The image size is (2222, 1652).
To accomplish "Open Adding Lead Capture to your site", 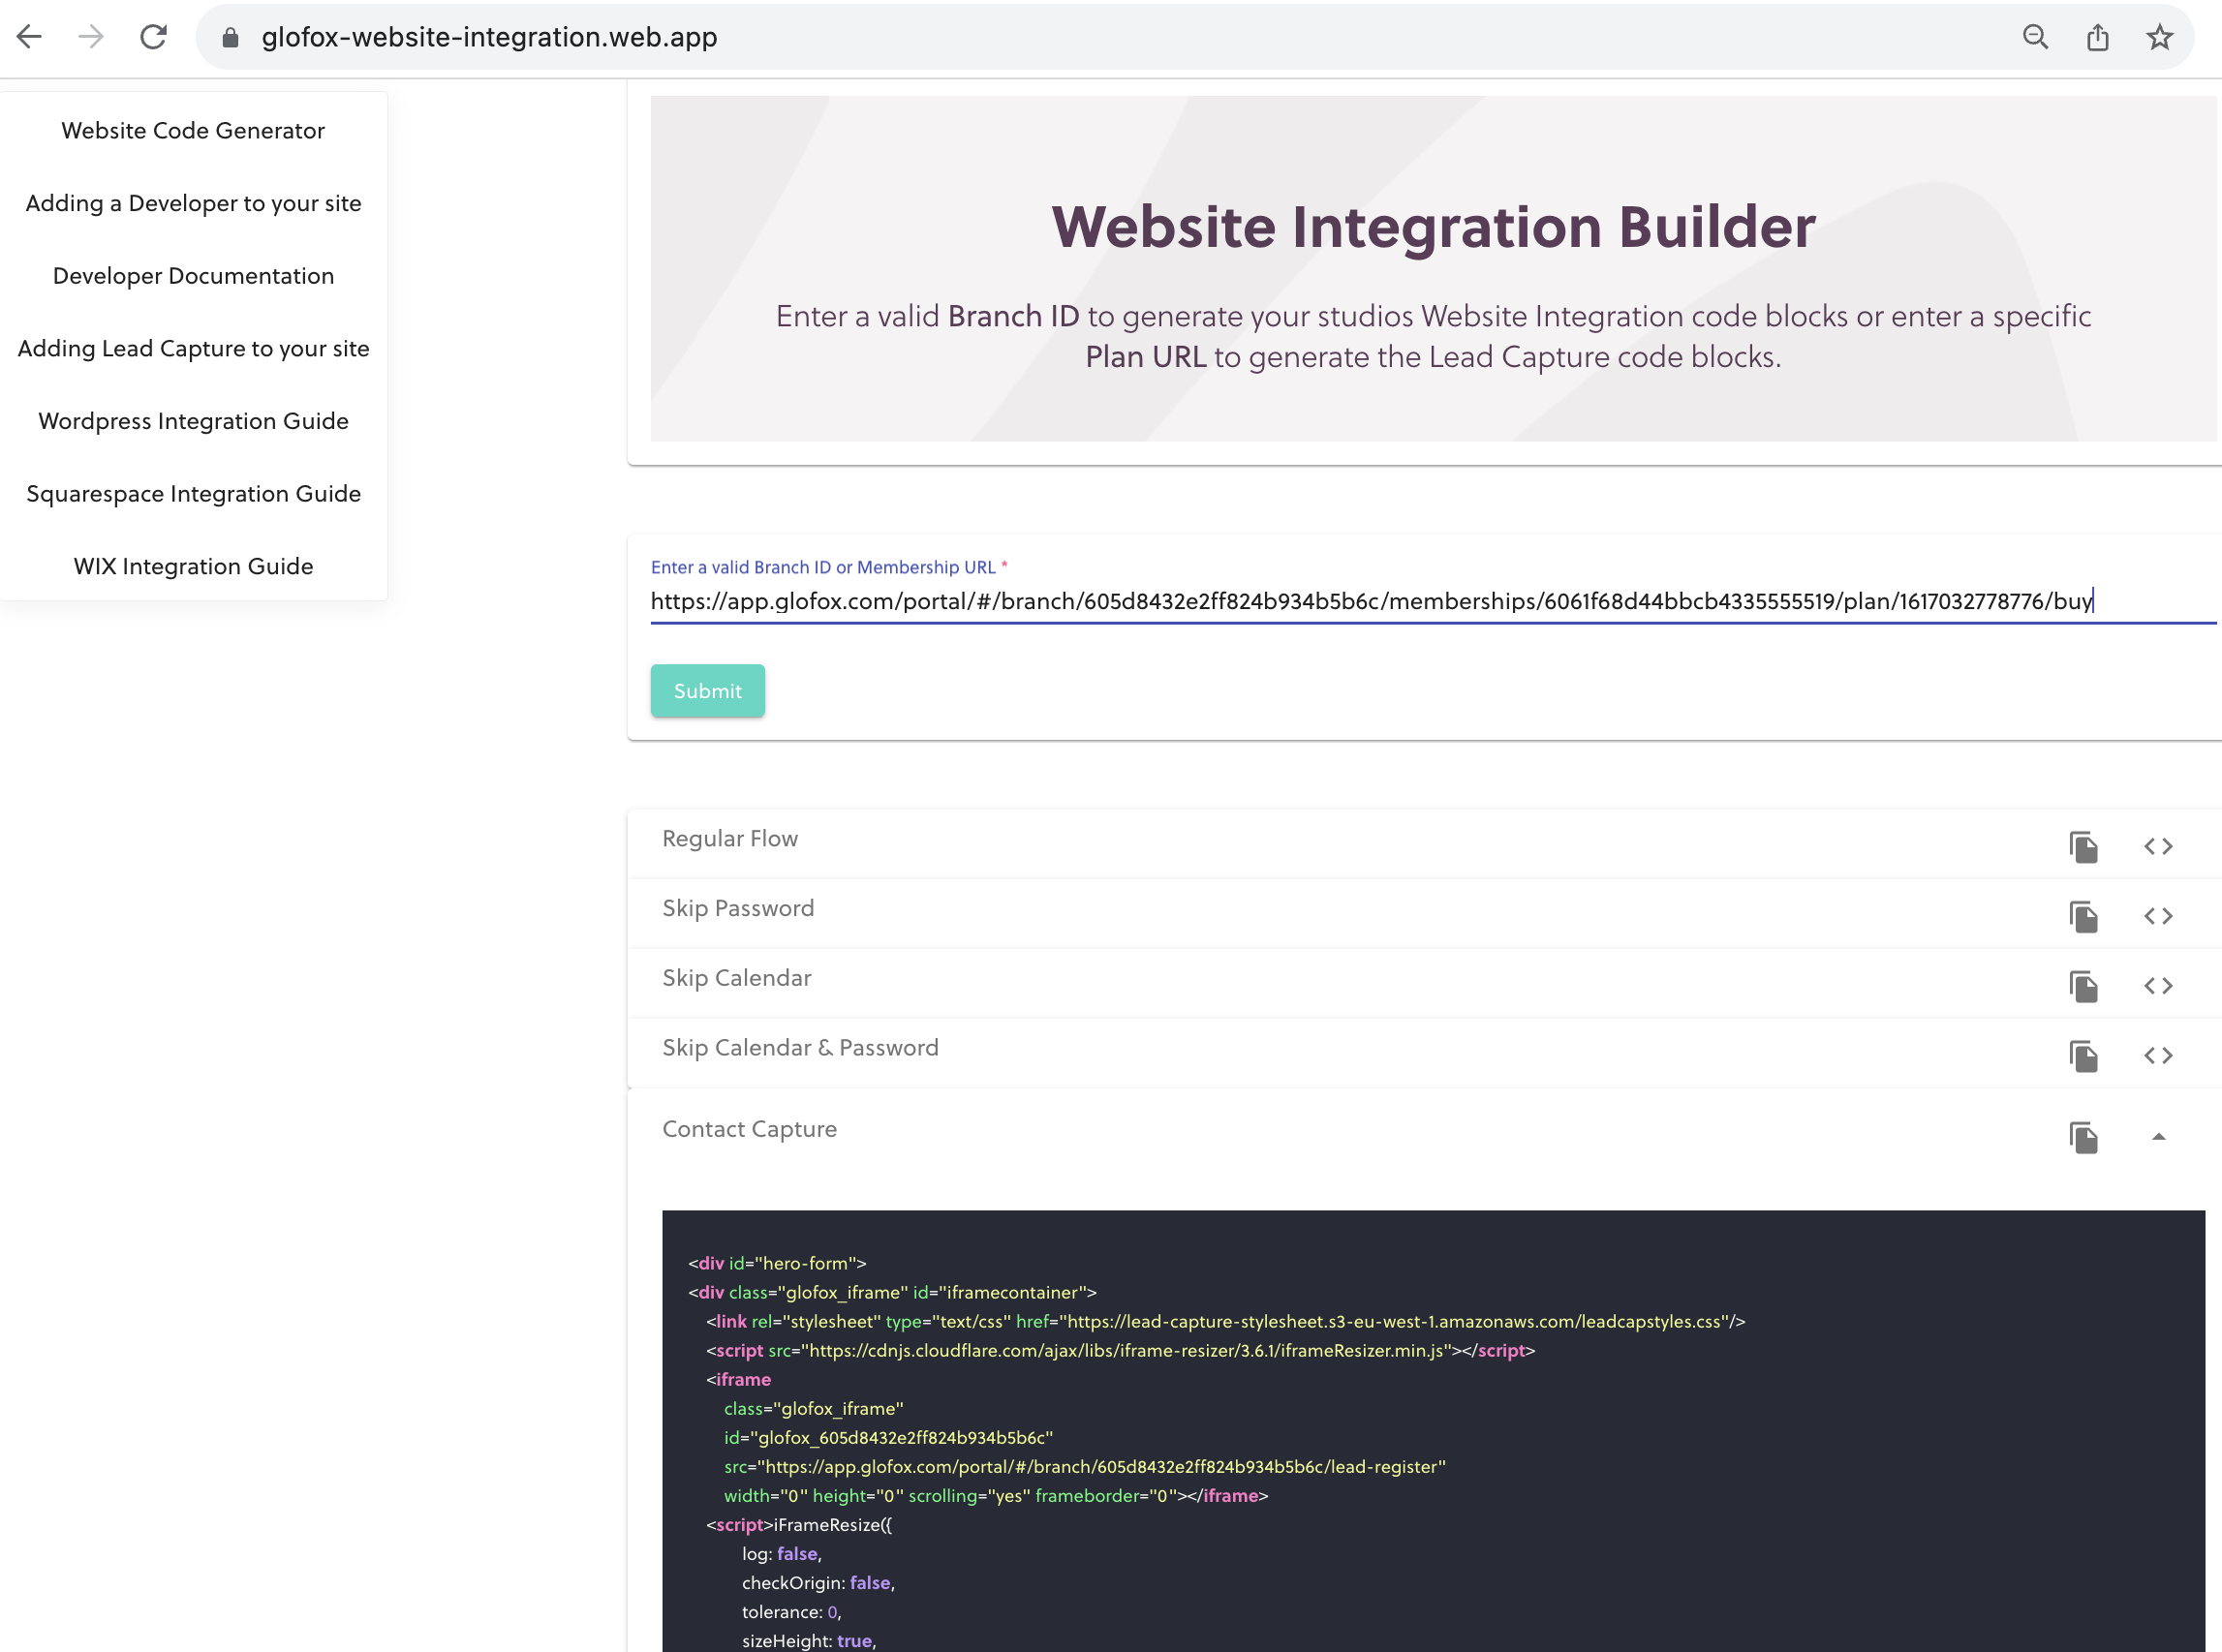I will tap(193, 348).
